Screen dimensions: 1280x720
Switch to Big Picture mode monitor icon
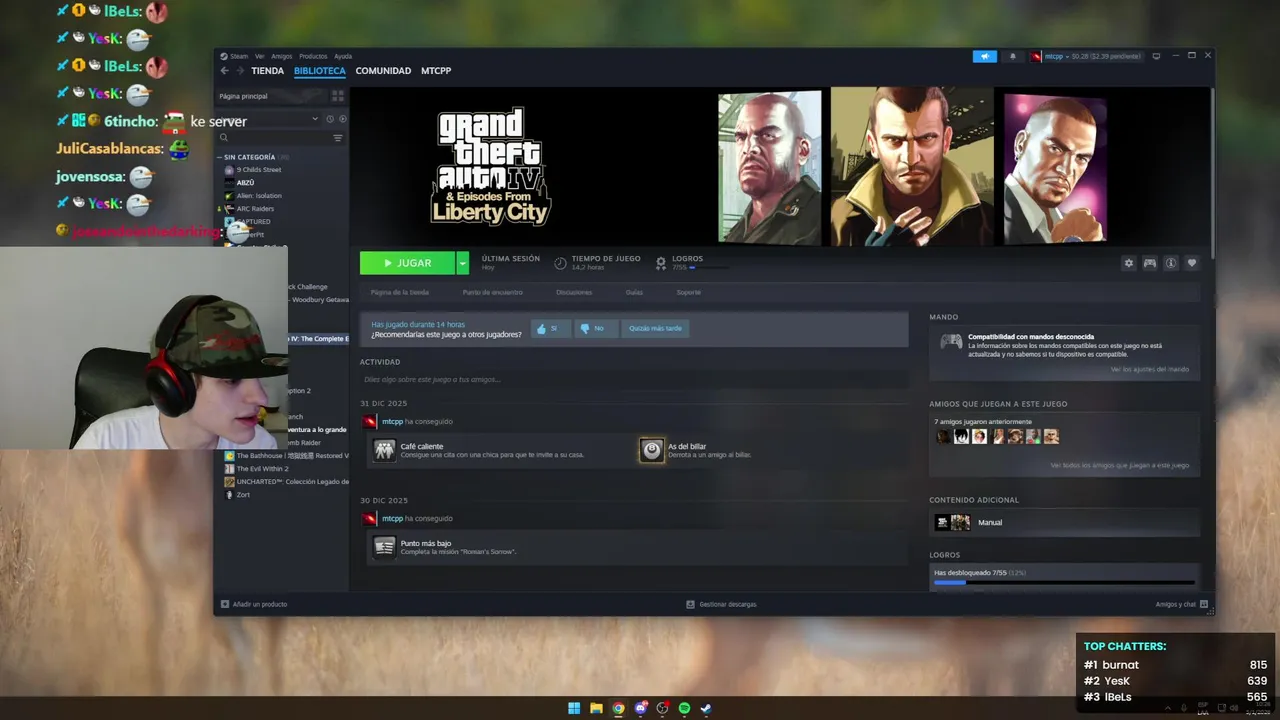click(1156, 56)
